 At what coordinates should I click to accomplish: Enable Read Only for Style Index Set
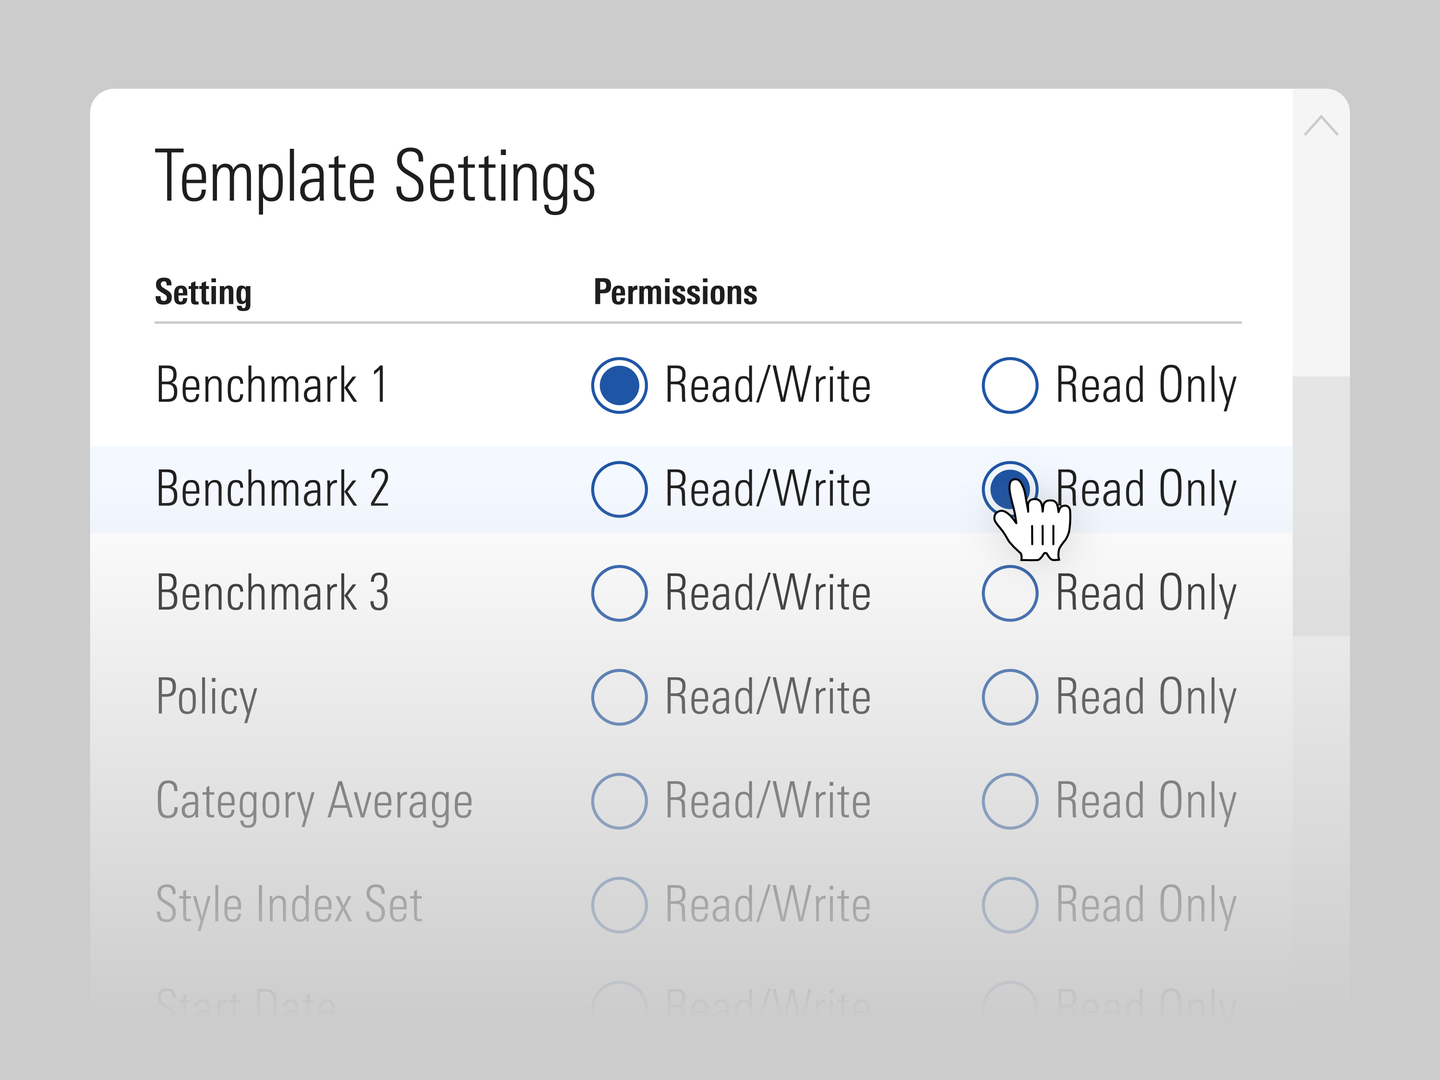point(1010,905)
